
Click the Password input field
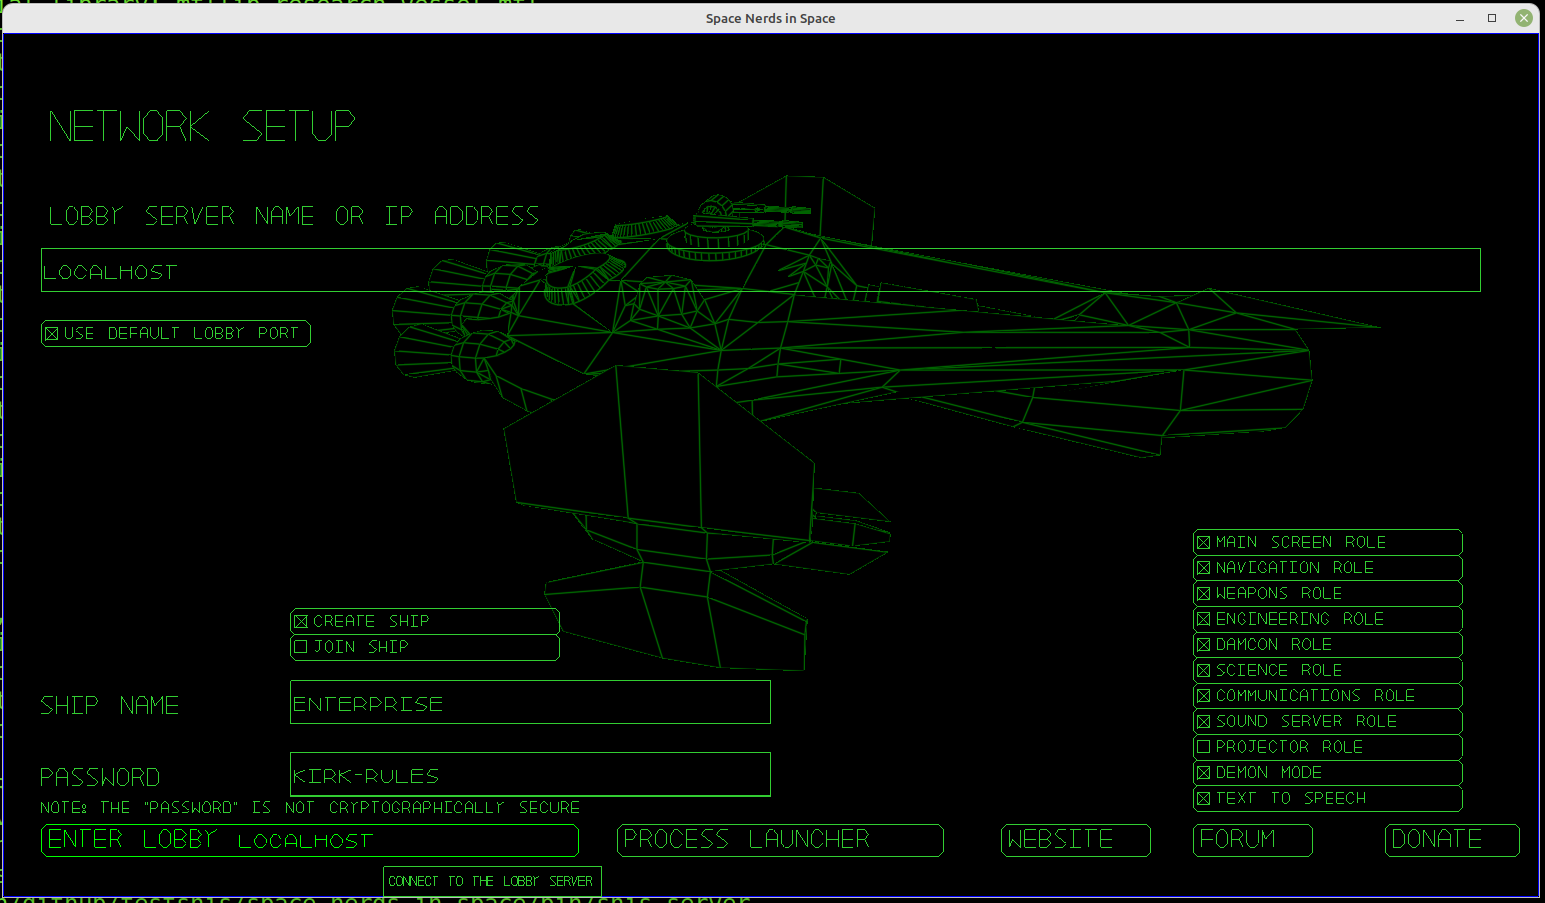pos(530,774)
